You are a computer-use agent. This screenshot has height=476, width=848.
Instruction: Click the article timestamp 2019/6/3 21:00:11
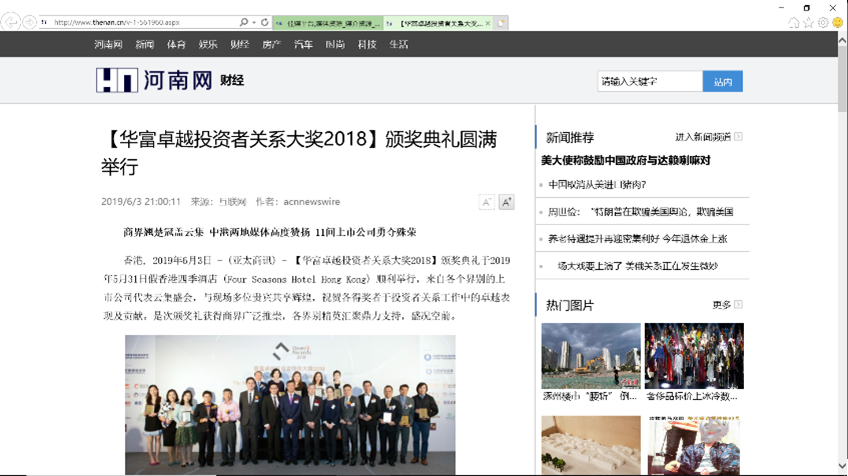pyautogui.click(x=141, y=202)
